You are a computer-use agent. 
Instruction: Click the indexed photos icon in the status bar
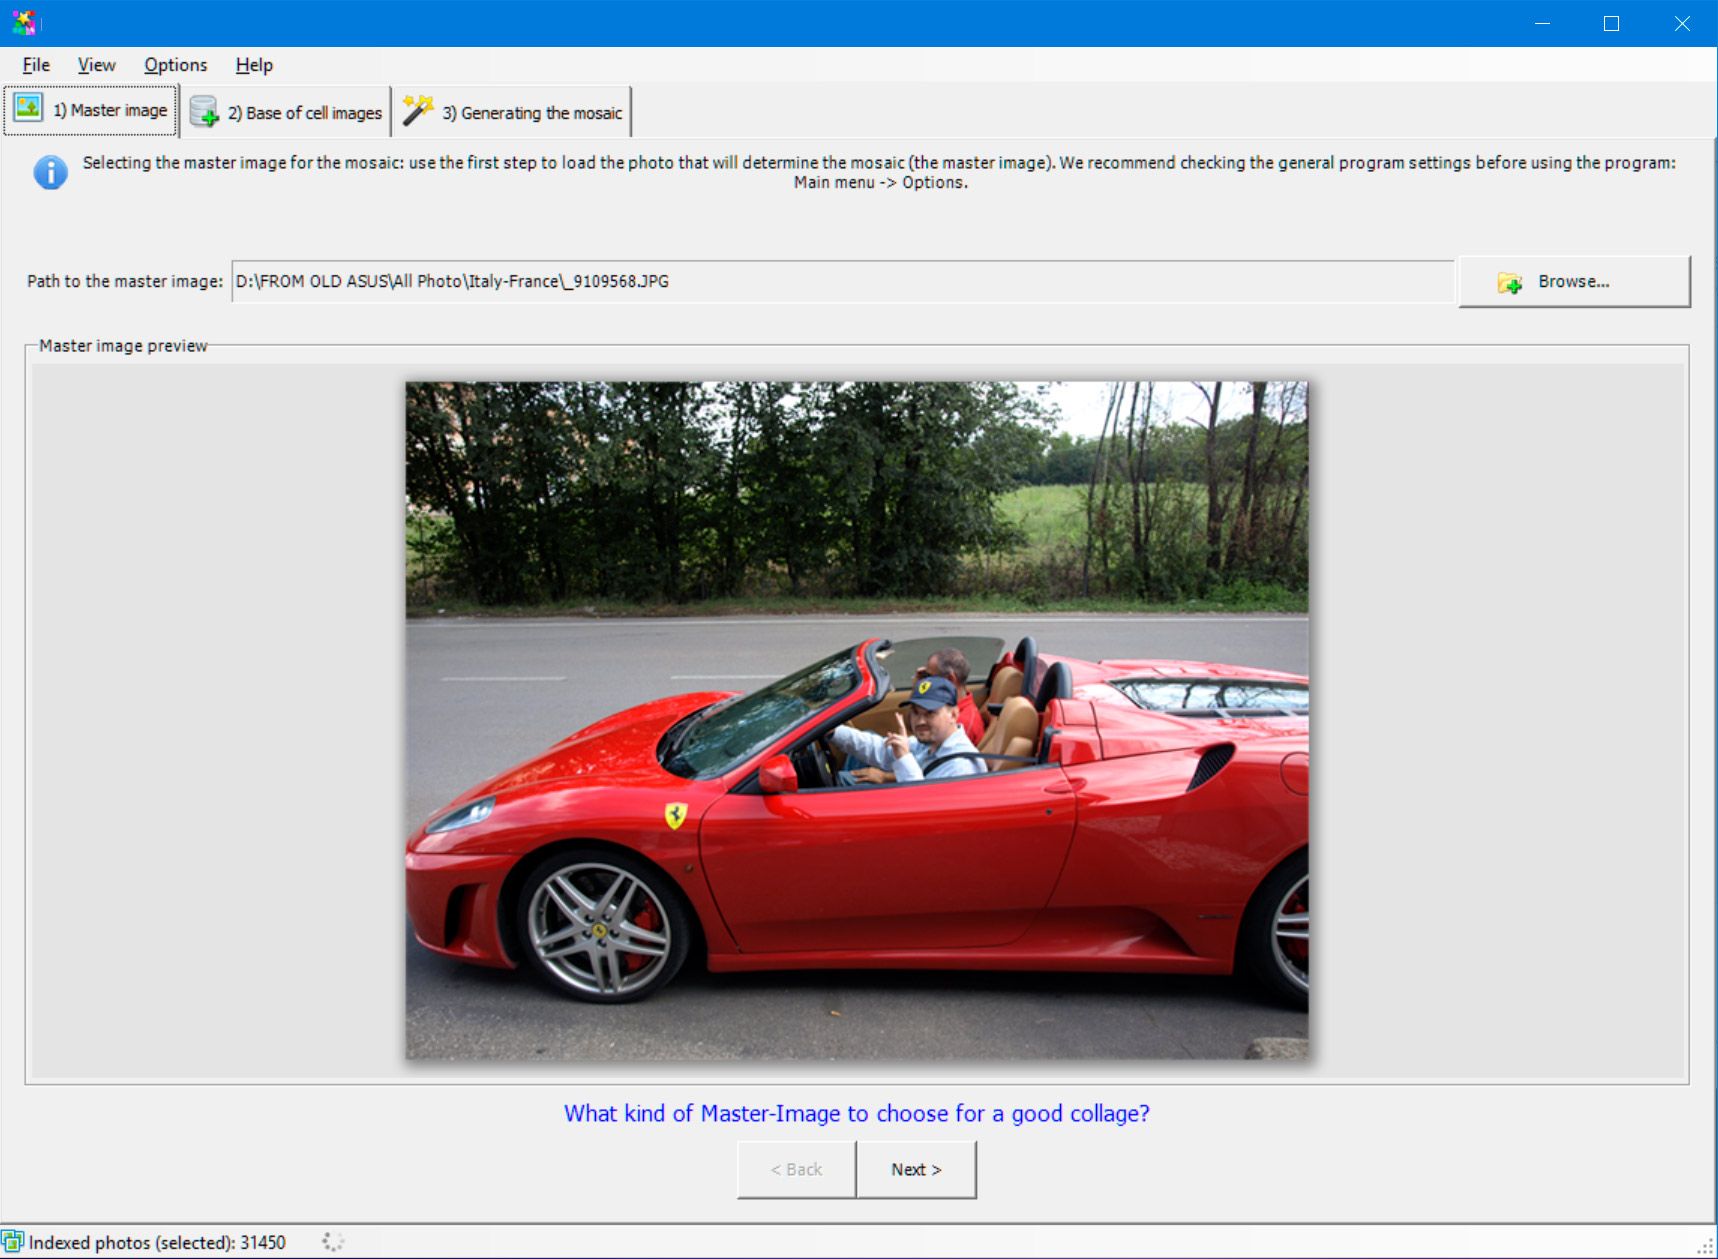pos(12,1242)
